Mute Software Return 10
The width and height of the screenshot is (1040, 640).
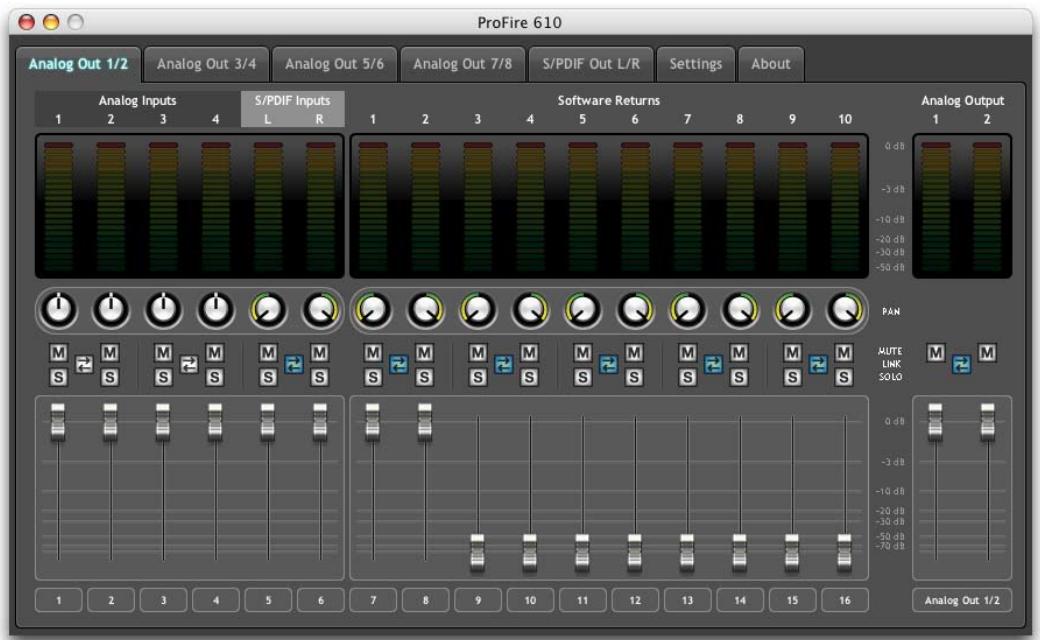[844, 352]
